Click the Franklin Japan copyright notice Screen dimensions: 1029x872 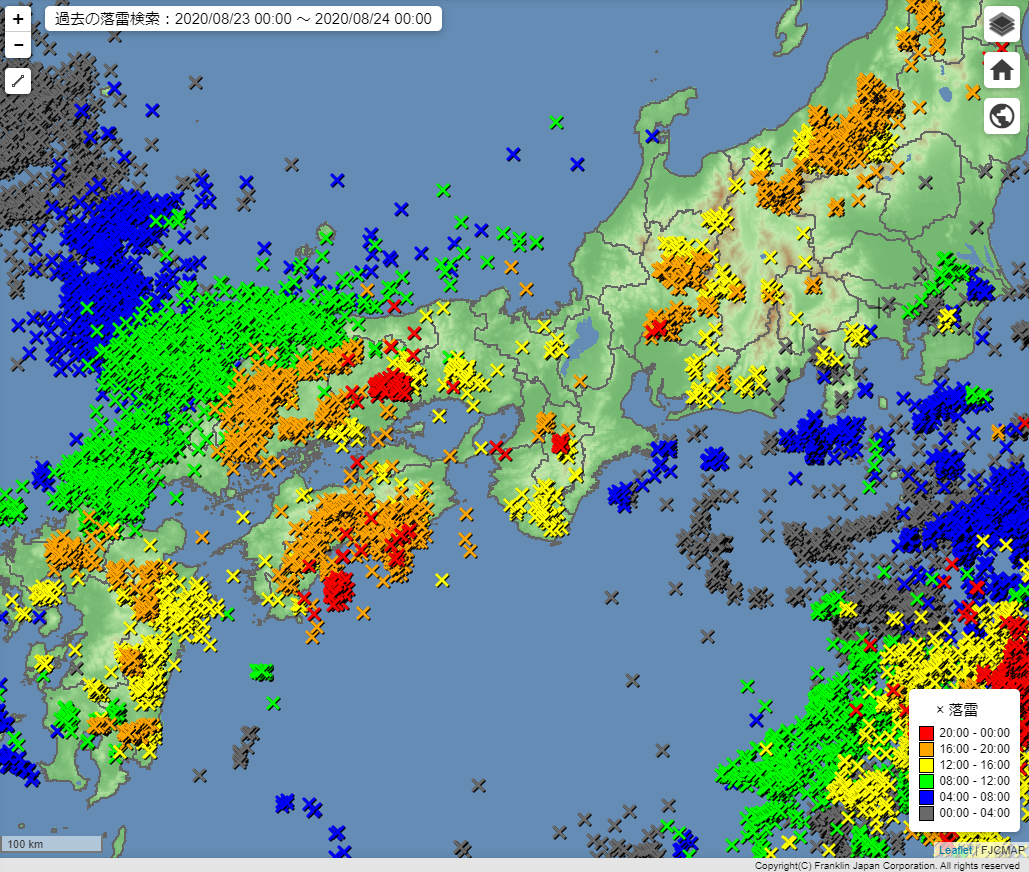(x=886, y=865)
